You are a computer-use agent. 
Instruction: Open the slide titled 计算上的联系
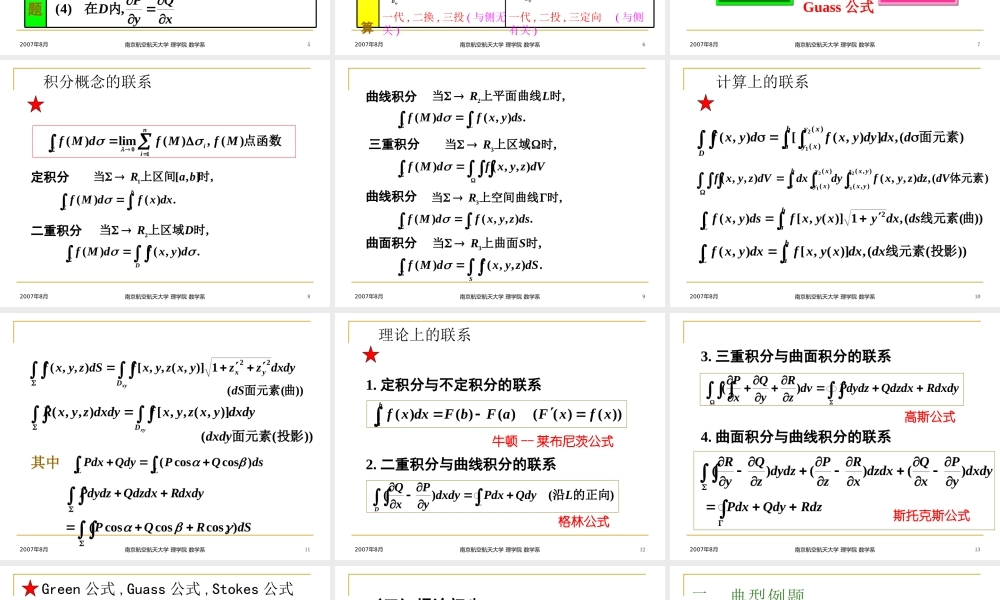pos(835,184)
